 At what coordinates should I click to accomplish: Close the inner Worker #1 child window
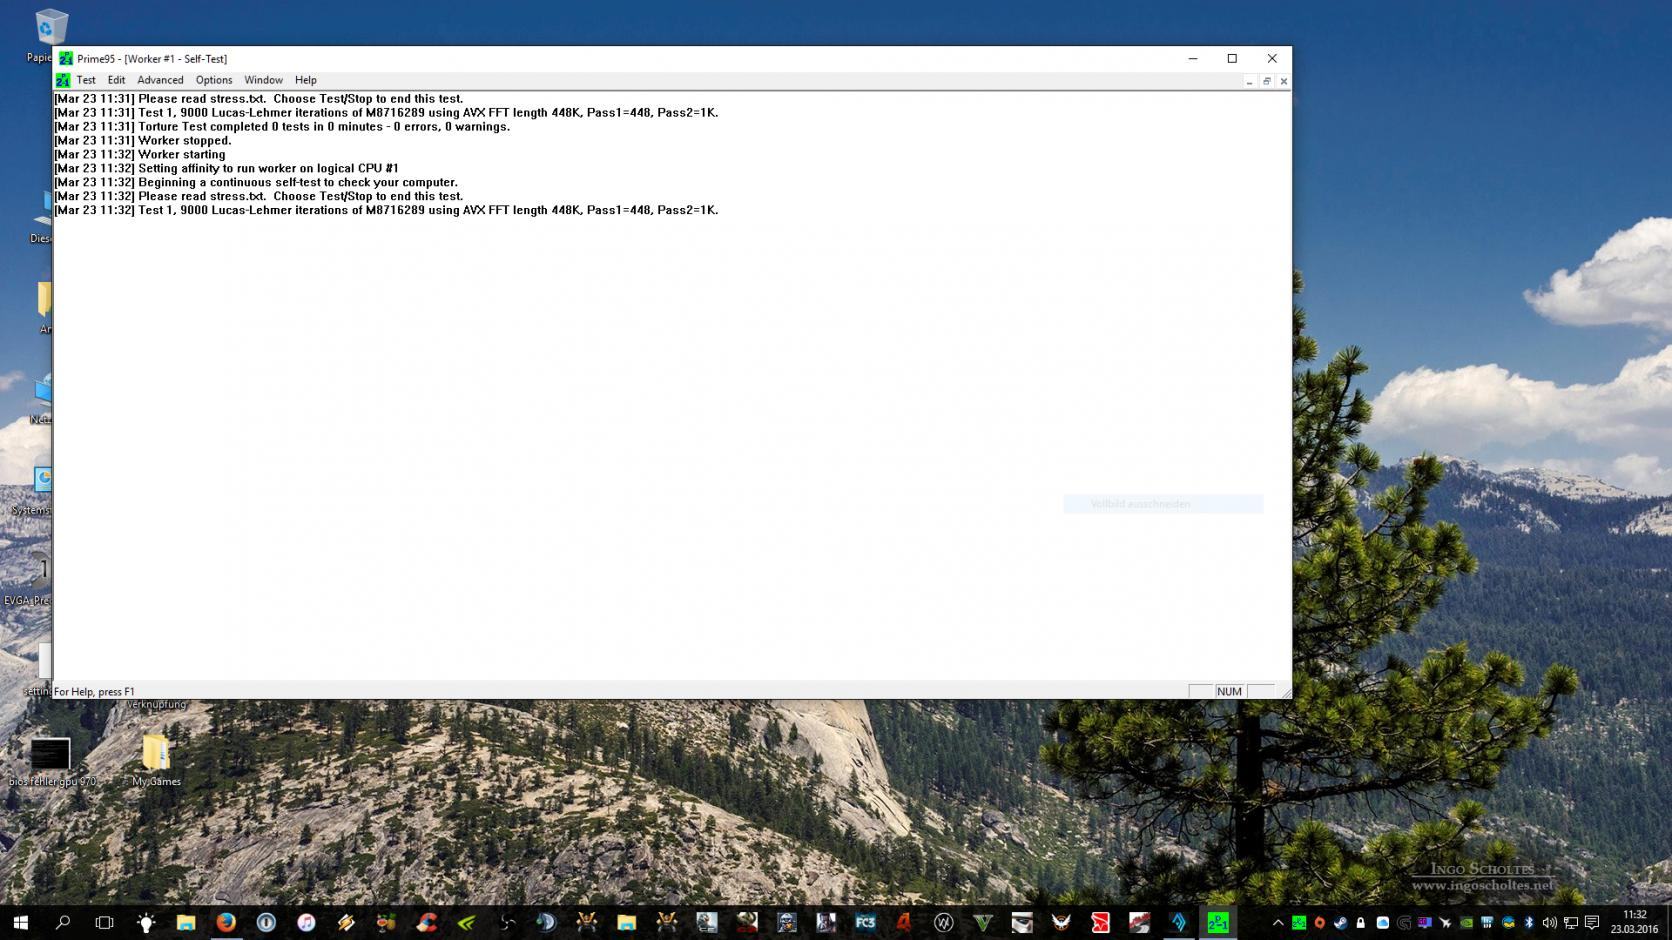[x=1283, y=81]
